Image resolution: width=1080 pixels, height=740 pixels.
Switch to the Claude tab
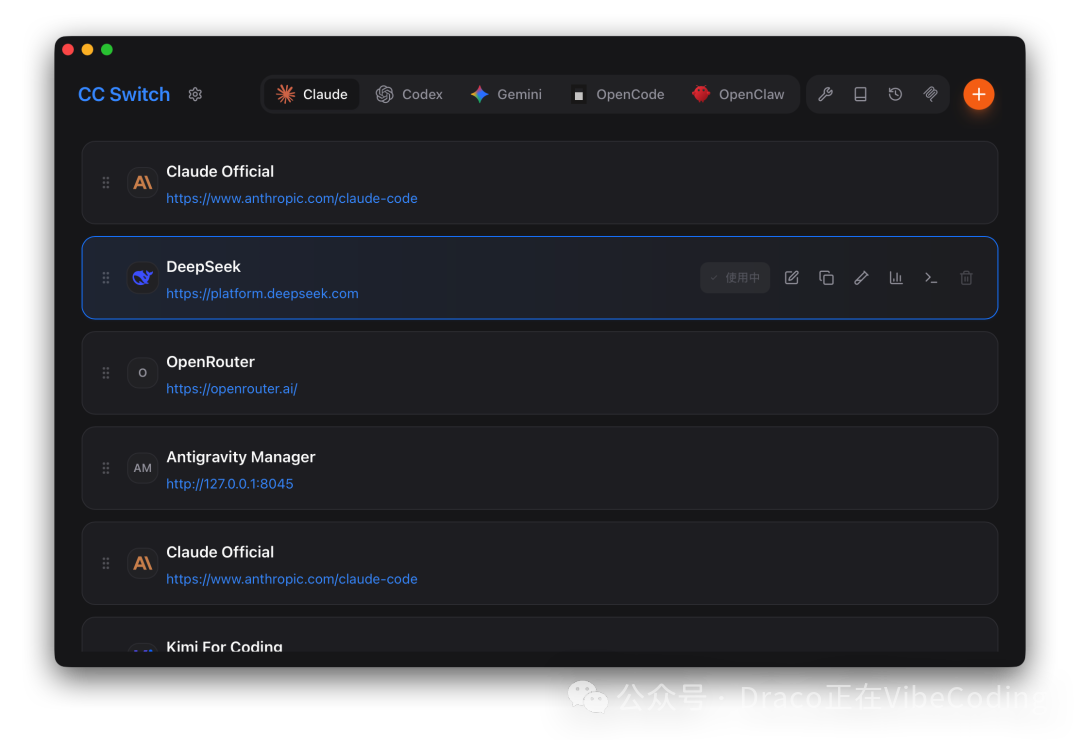311,94
